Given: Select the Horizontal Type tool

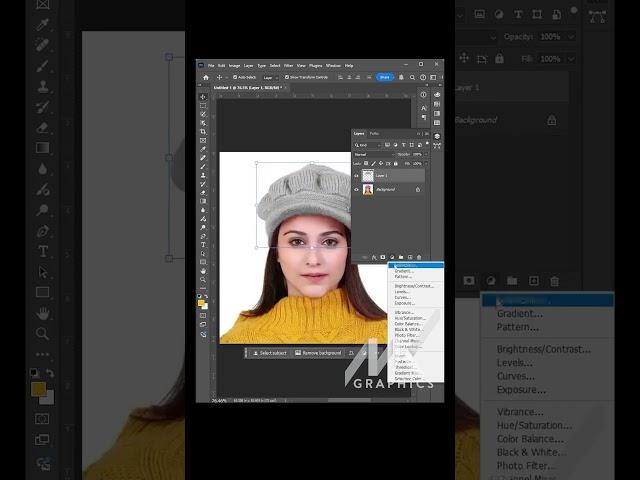Looking at the screenshot, I should [203, 244].
